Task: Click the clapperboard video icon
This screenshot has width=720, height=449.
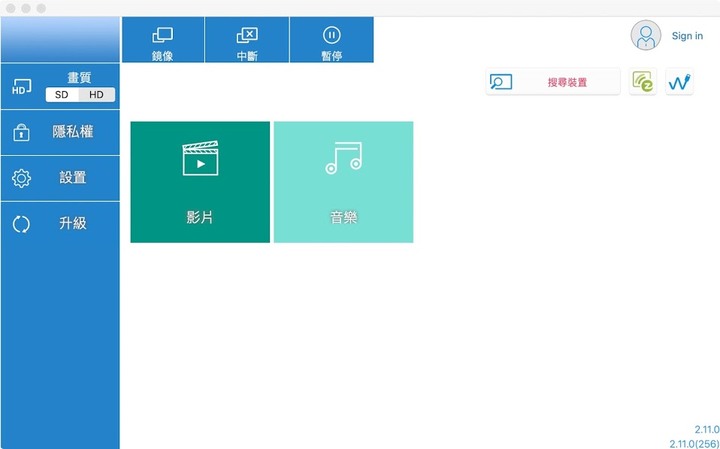Action: tap(200, 158)
